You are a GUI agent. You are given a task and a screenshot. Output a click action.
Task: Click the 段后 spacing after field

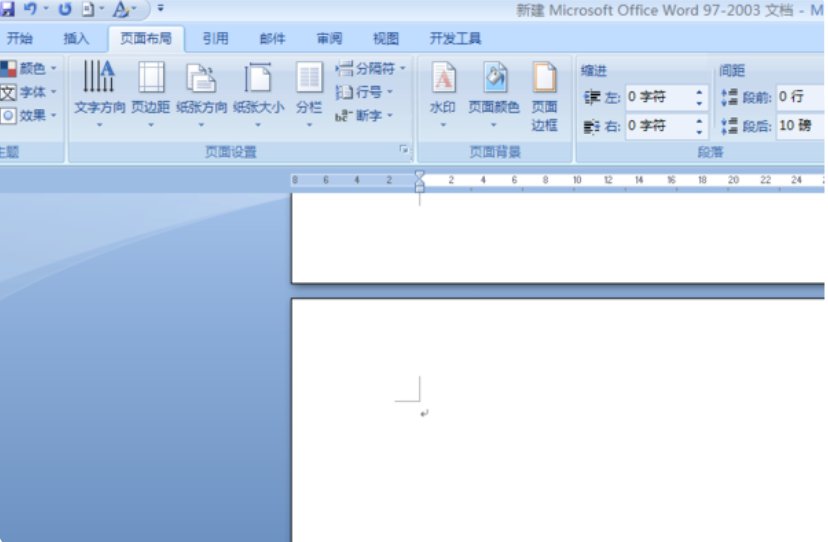[x=801, y=126]
